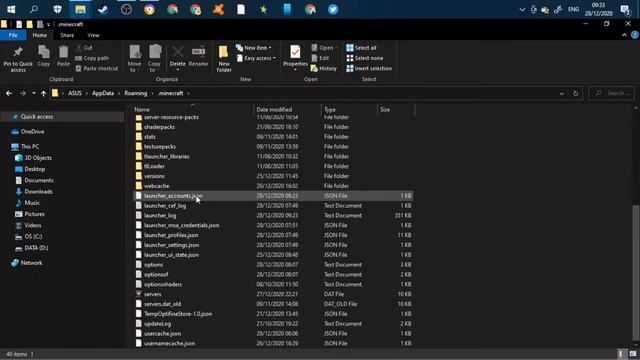
Task: Open Windows Start menu
Action: 11,9
